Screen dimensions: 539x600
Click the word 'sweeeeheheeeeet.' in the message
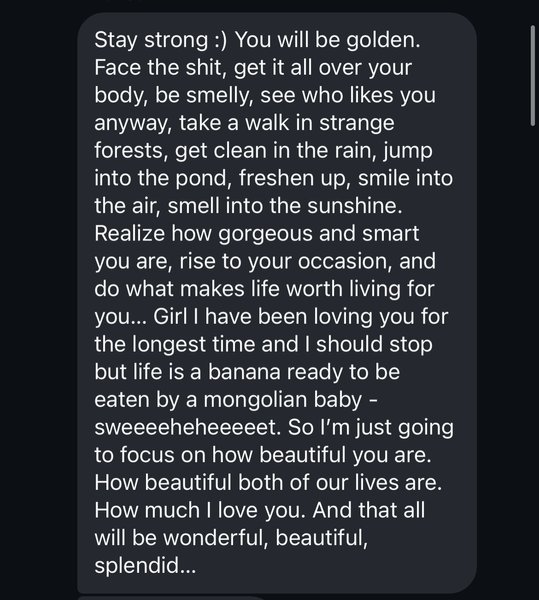(188, 427)
